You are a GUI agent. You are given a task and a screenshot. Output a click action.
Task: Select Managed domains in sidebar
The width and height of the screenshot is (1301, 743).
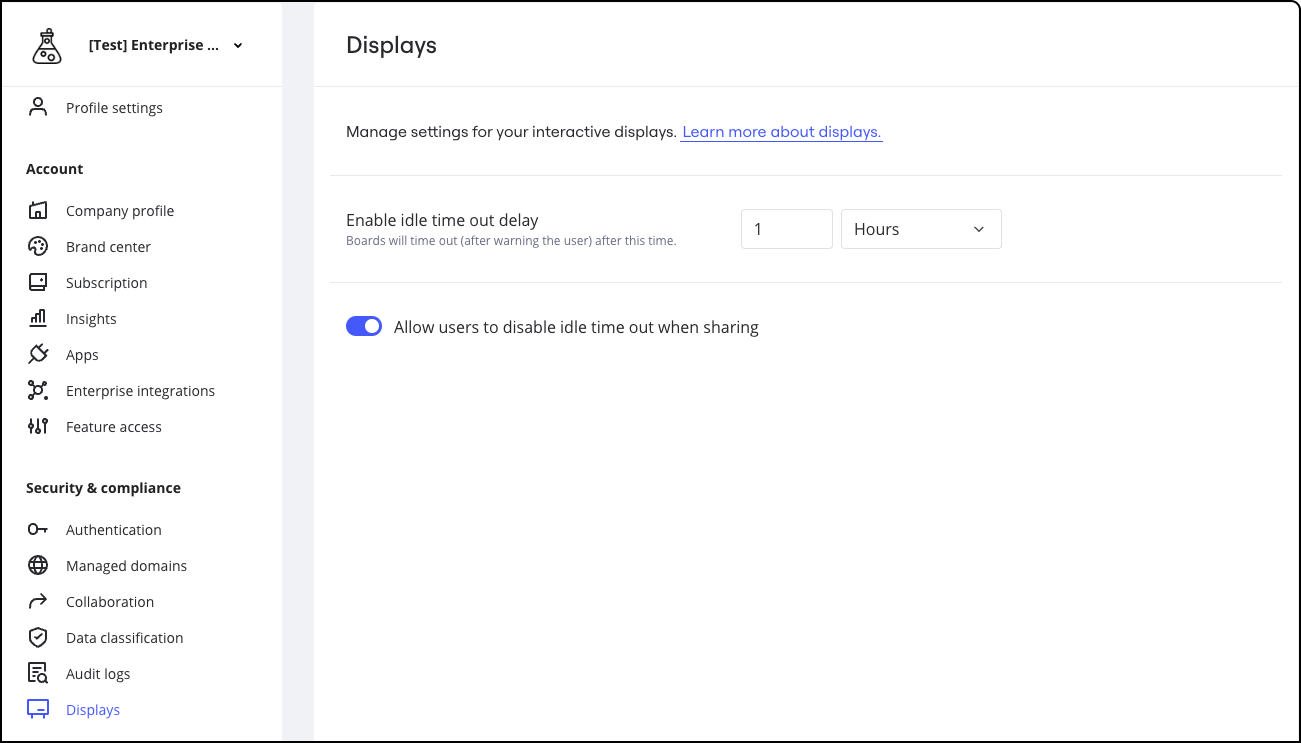pyautogui.click(x=126, y=566)
